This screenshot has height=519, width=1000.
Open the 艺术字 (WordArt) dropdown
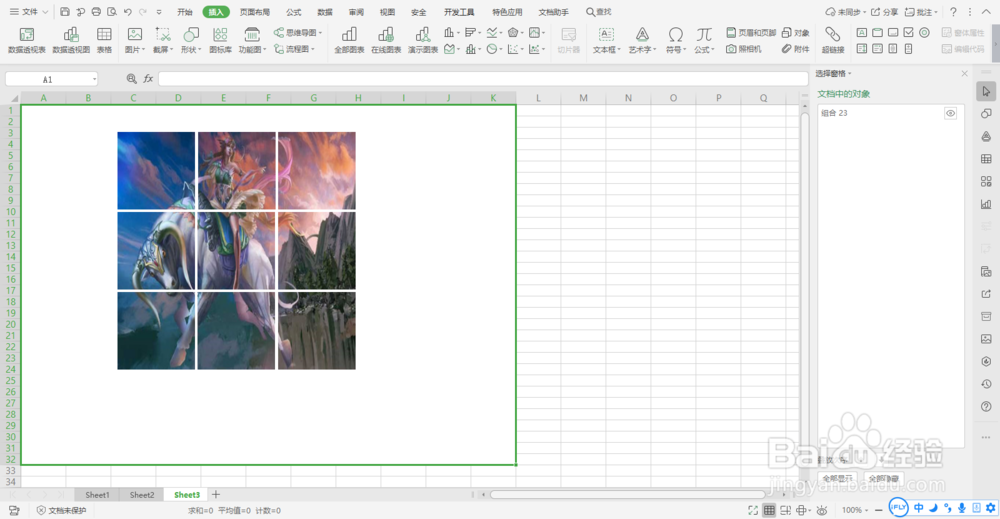[642, 40]
